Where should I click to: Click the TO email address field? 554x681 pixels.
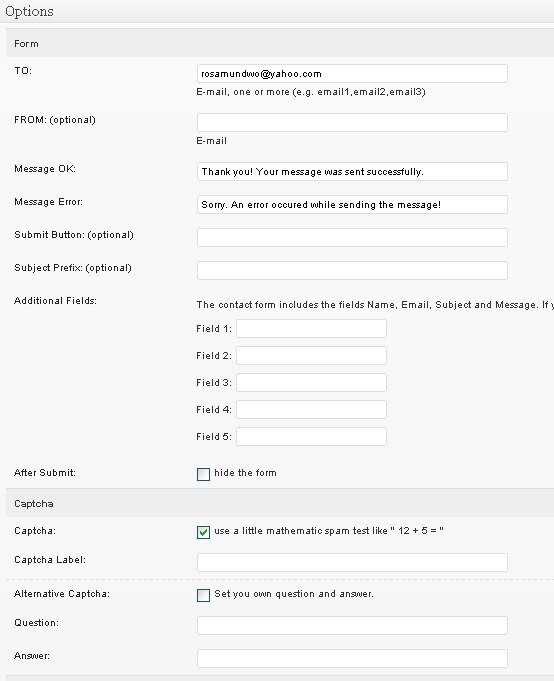tap(352, 74)
